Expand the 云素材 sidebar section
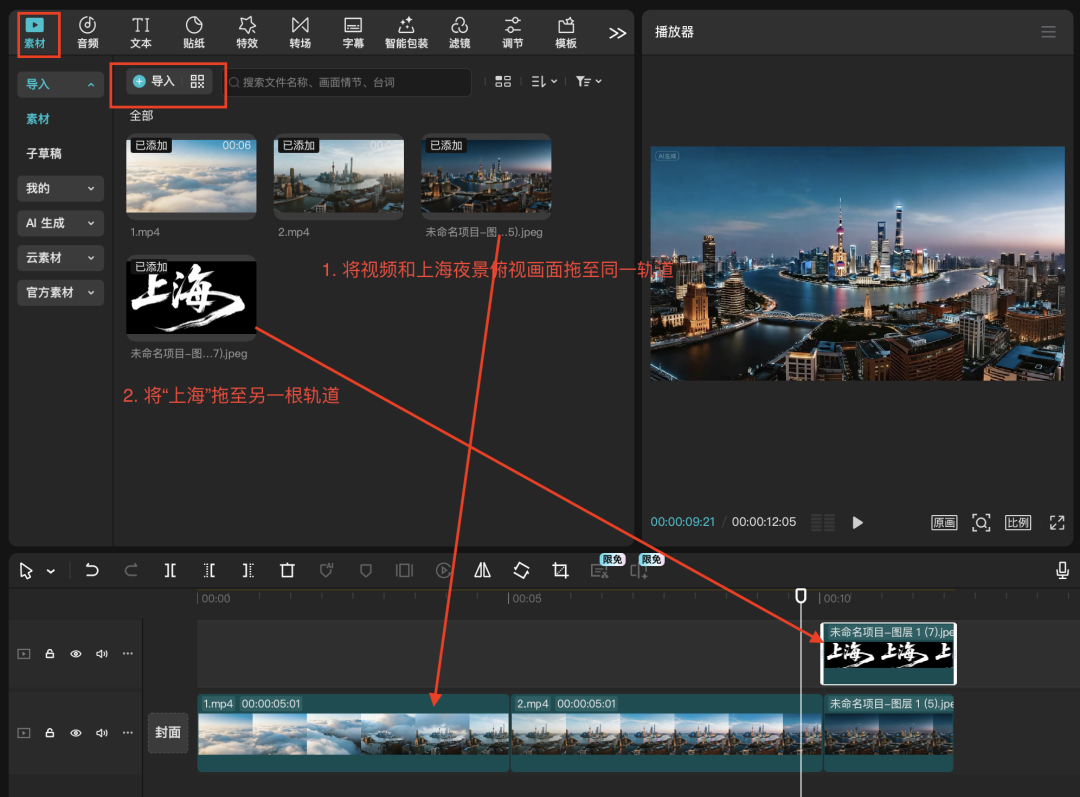The height and width of the screenshot is (797, 1080). point(61,258)
